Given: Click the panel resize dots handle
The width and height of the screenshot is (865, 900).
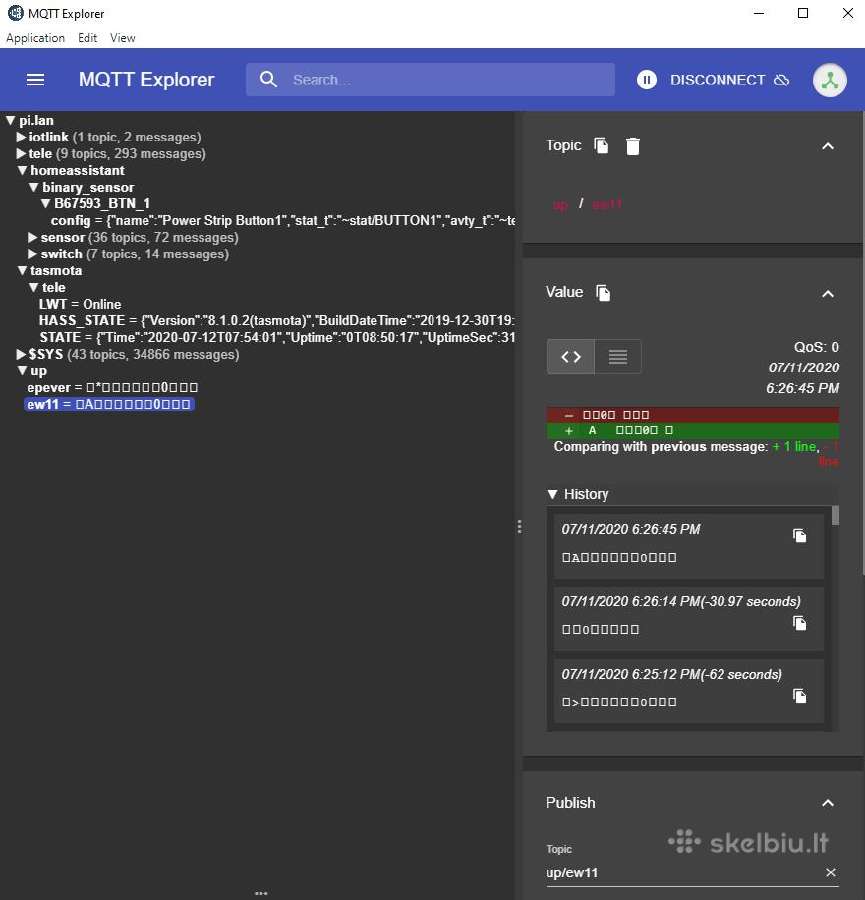Looking at the screenshot, I should (x=519, y=527).
